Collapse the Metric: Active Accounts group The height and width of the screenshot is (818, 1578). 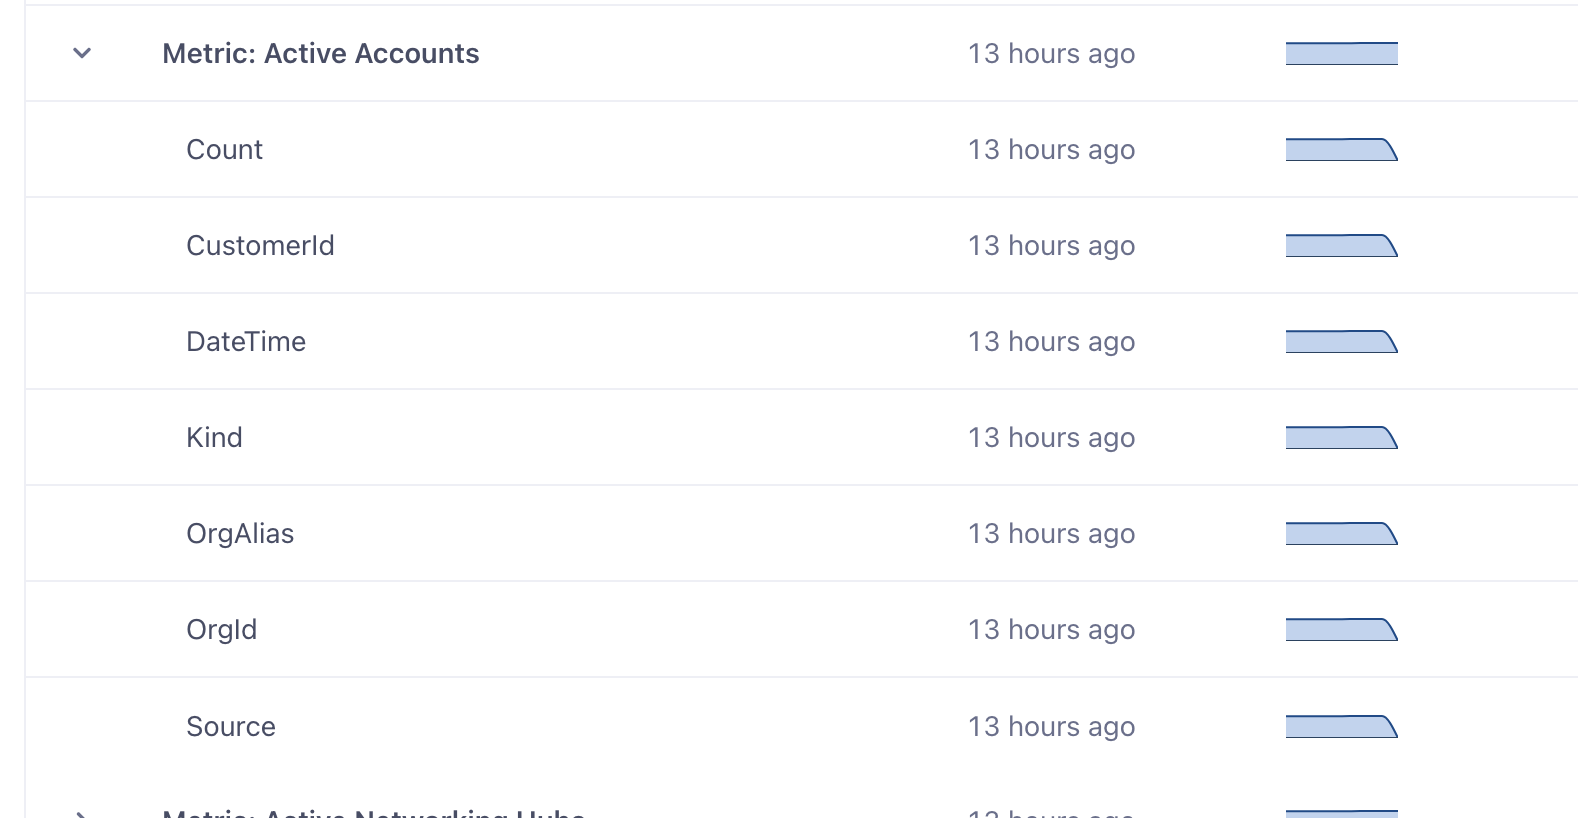[x=82, y=53]
